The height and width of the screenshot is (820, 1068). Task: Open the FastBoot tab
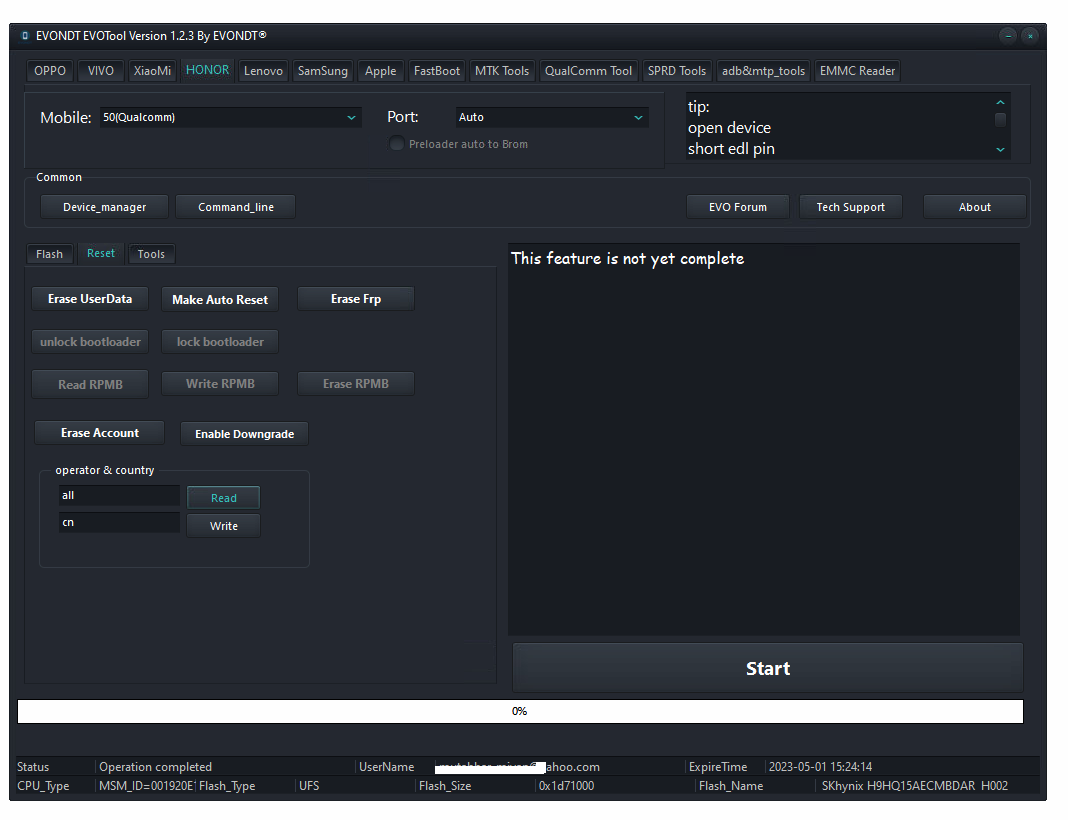point(437,71)
